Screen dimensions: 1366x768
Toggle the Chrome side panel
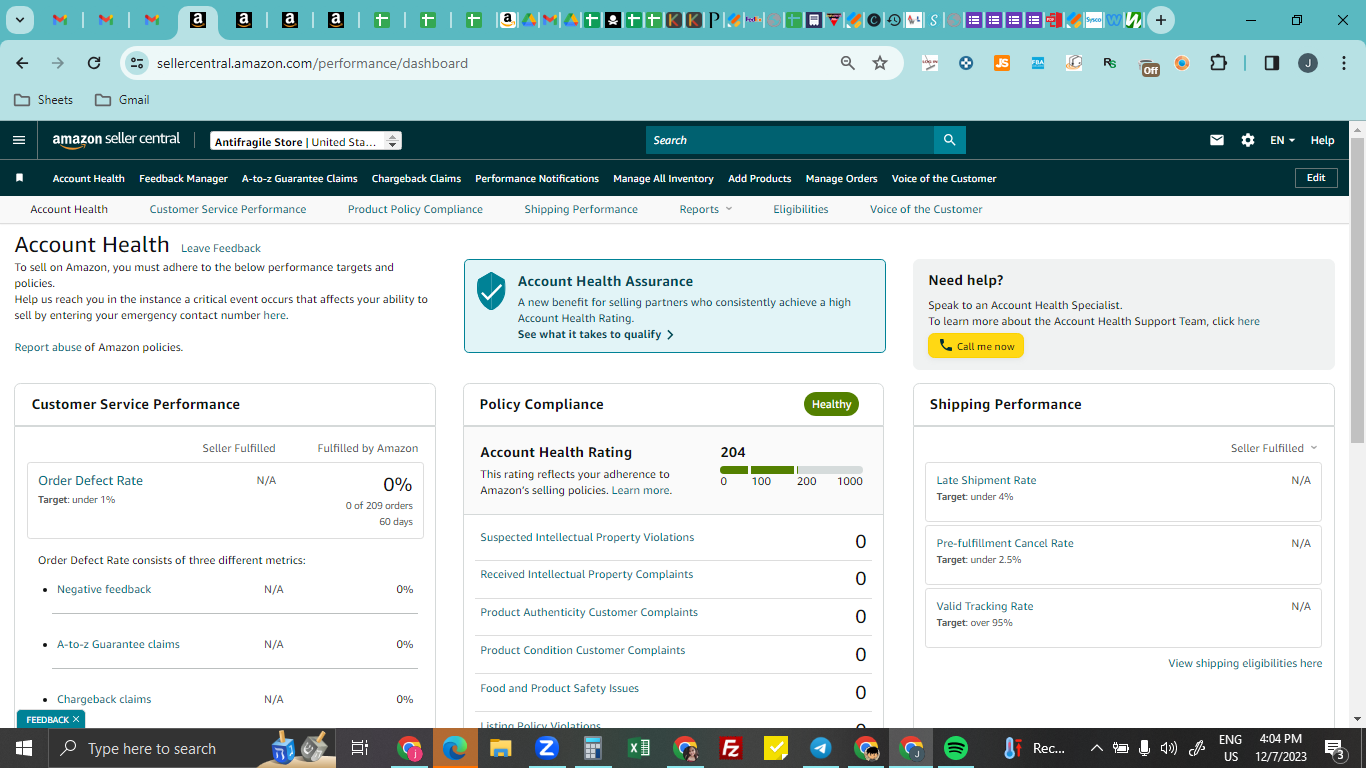pos(1272,63)
